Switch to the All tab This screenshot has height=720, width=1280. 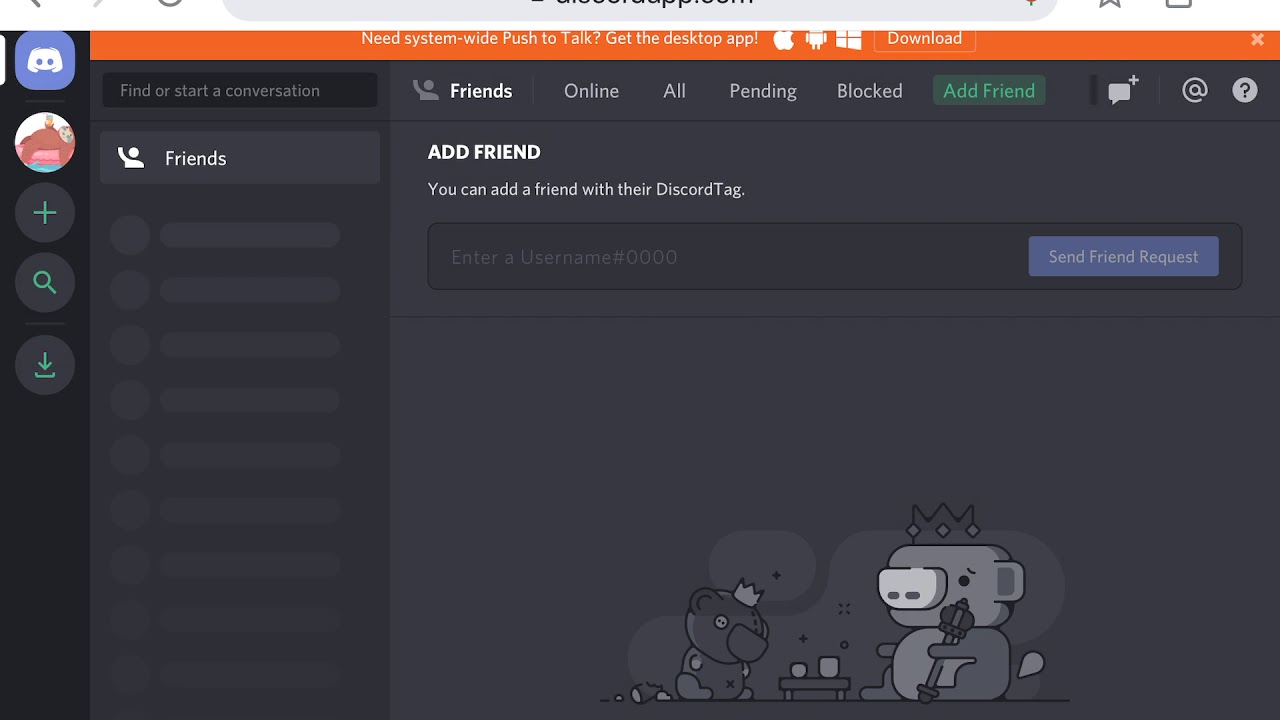coord(674,91)
